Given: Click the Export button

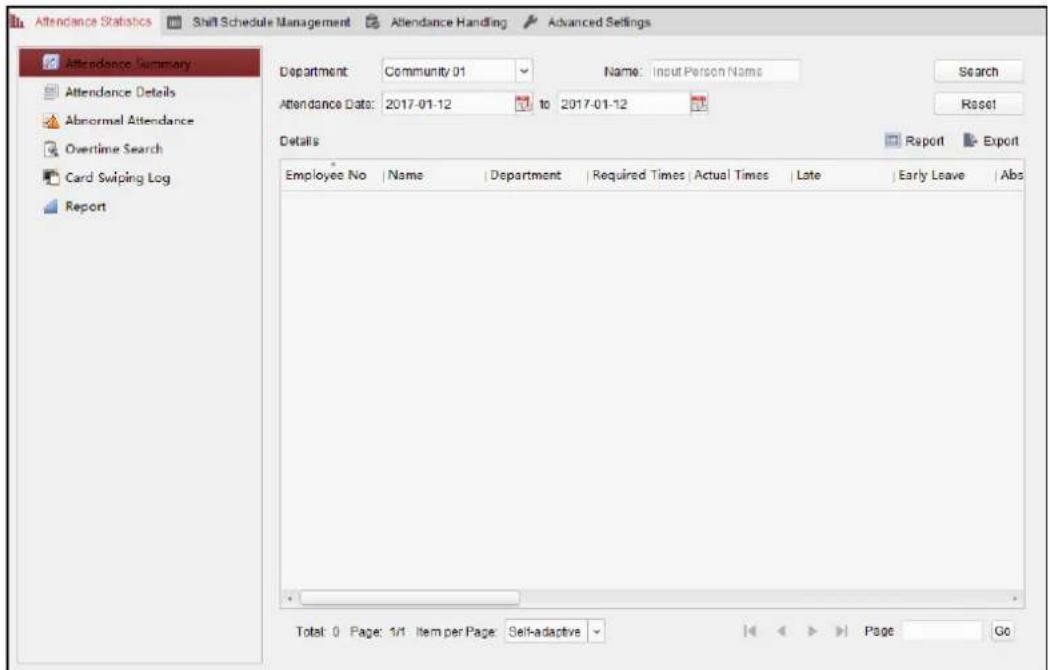Looking at the screenshot, I should (x=991, y=141).
